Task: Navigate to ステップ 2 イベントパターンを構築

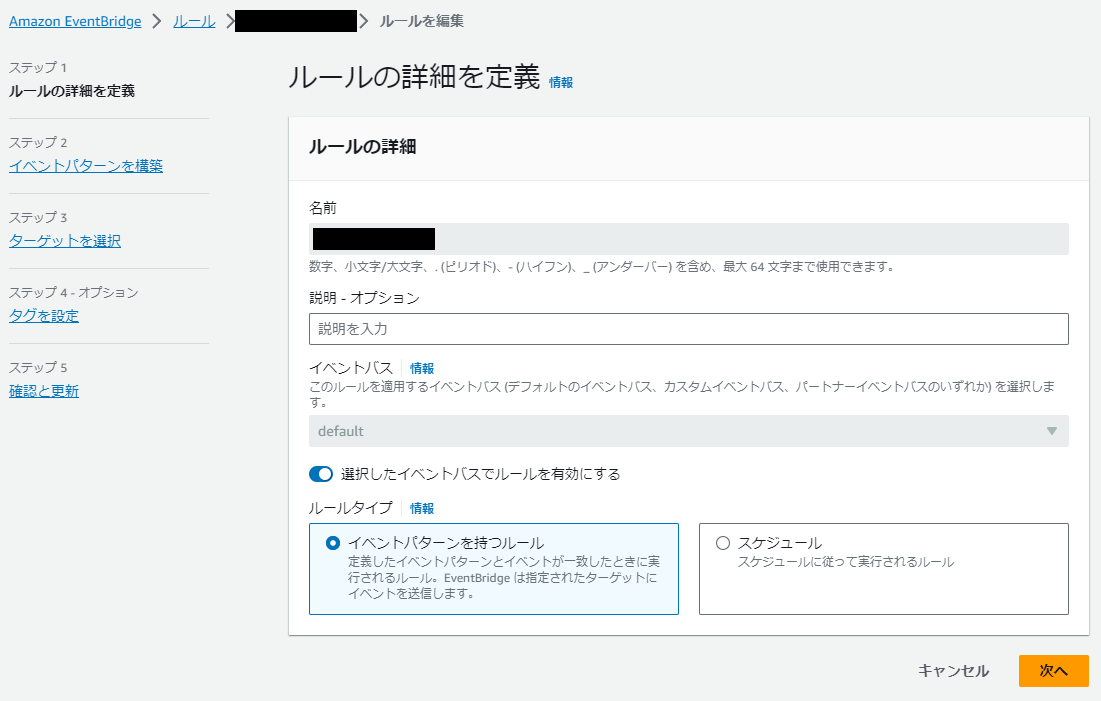Action: coord(85,166)
